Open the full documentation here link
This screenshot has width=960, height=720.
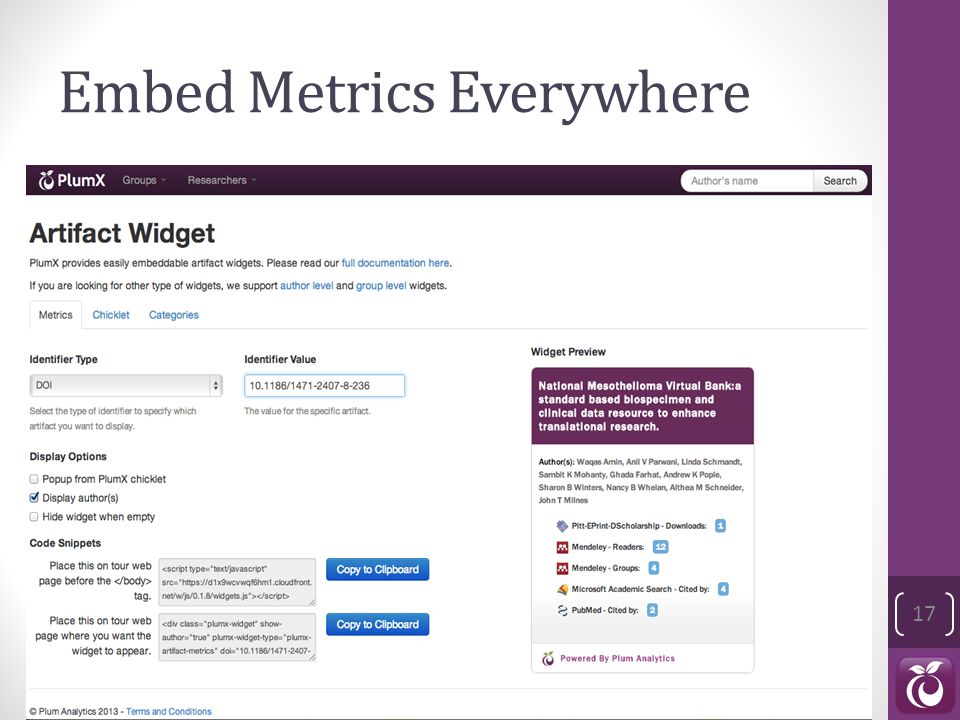point(396,263)
